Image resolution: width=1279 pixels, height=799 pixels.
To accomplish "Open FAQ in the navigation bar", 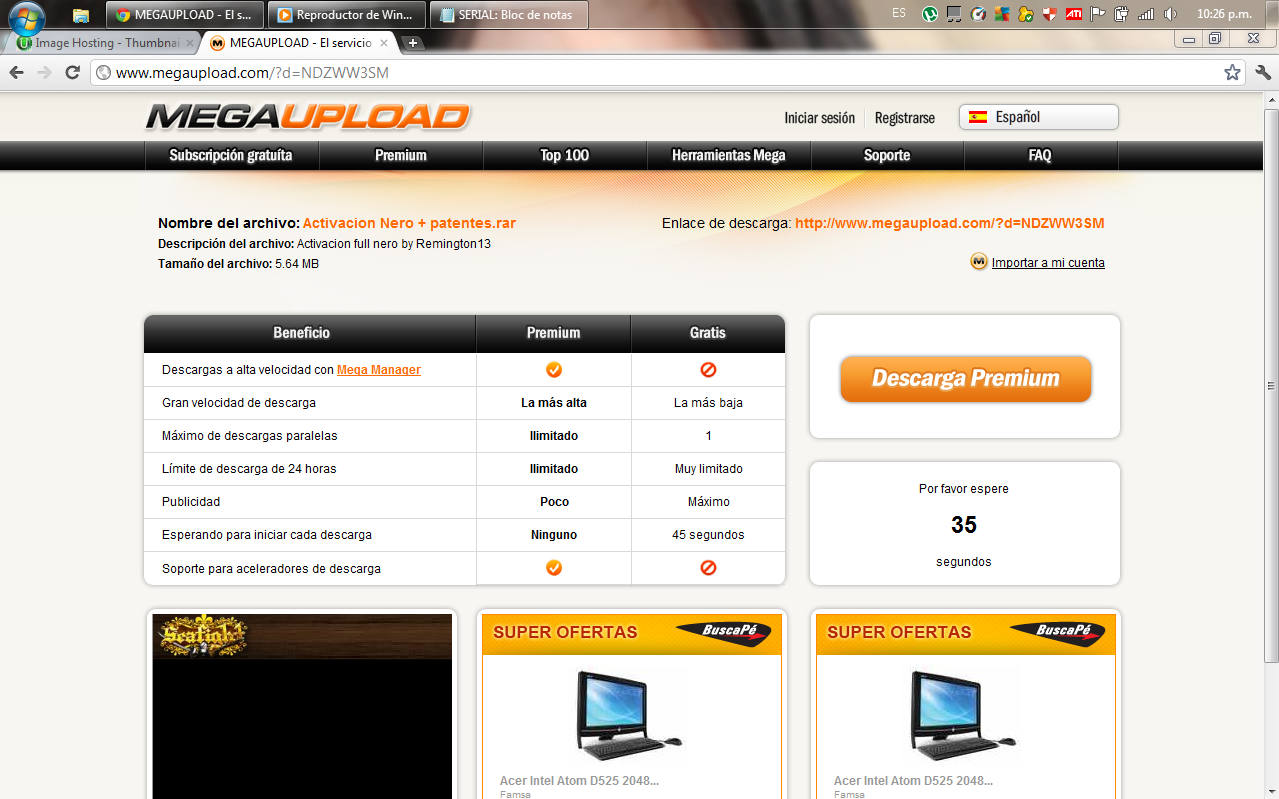I will [1040, 155].
